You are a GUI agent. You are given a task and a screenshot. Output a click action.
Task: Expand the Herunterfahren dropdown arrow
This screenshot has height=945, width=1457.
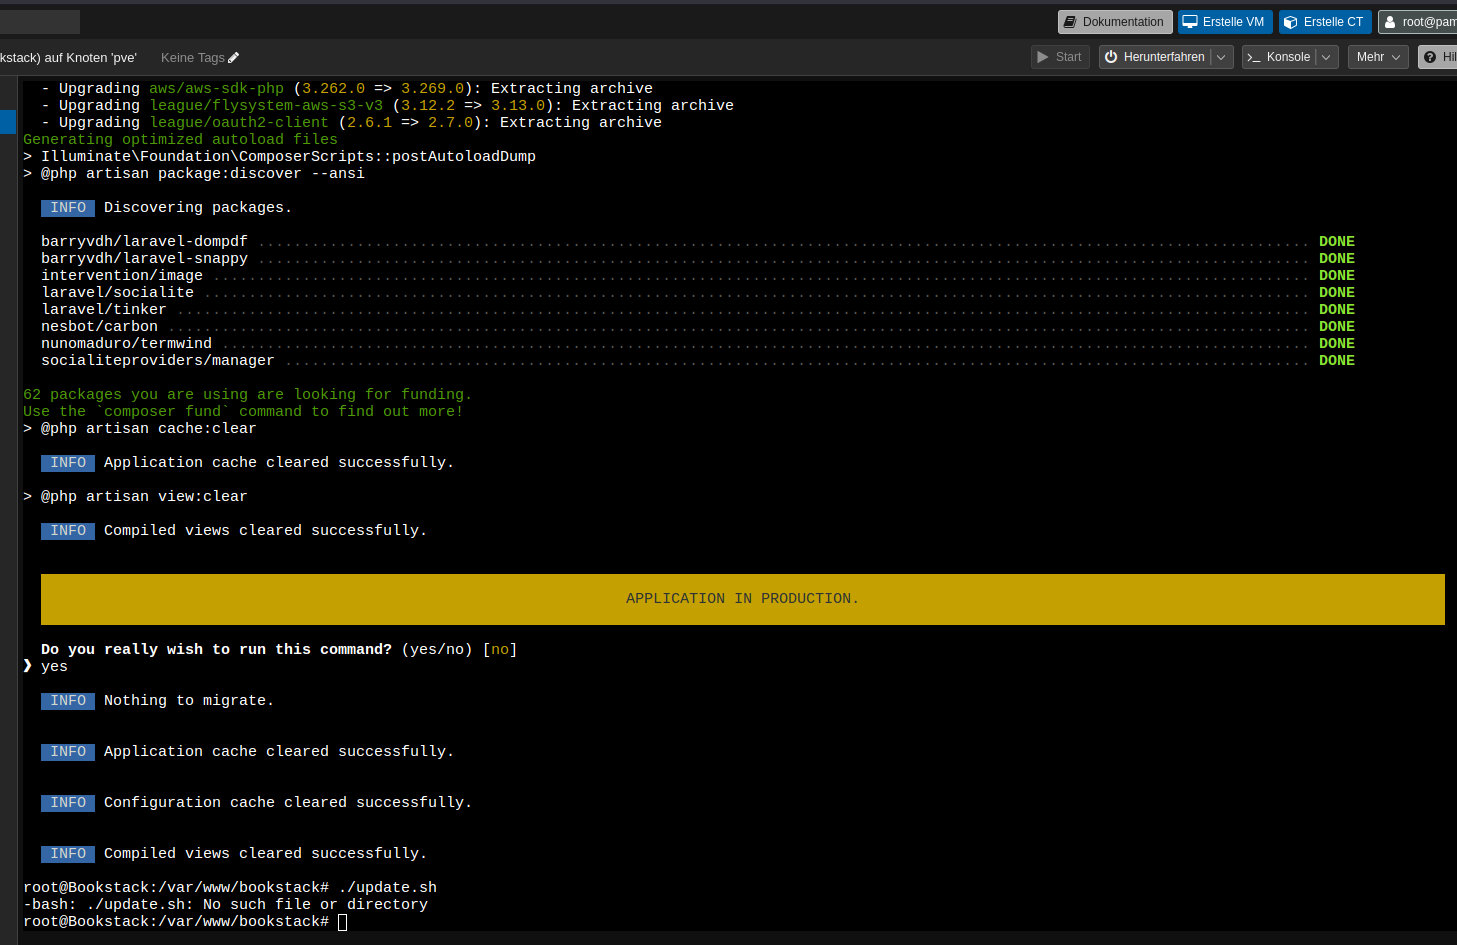[1221, 57]
